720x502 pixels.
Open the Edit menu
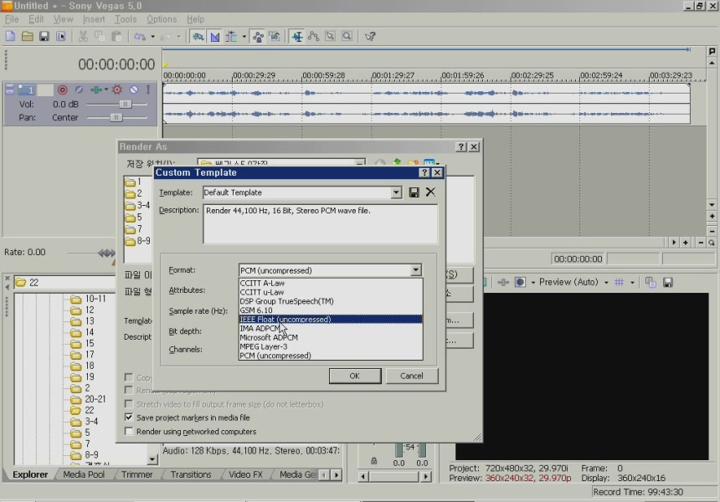[36, 19]
